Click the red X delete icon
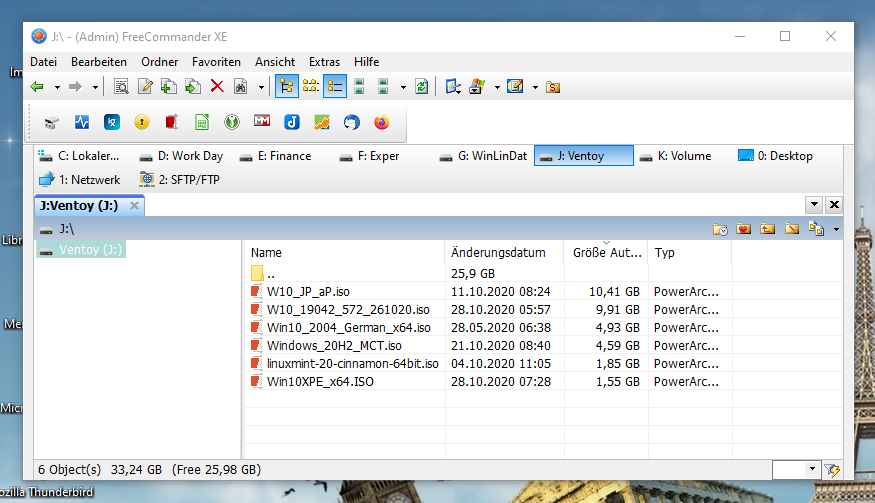This screenshot has width=875, height=503. [217, 87]
